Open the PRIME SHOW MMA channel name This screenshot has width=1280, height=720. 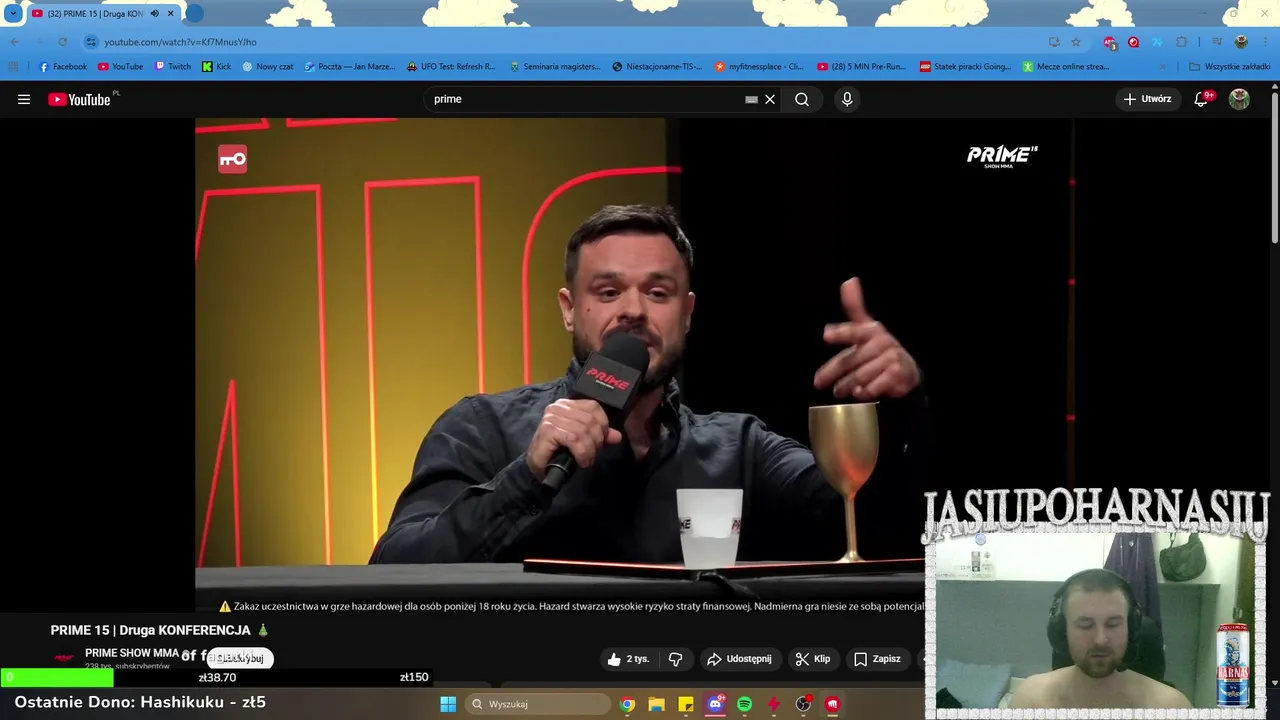(x=132, y=653)
